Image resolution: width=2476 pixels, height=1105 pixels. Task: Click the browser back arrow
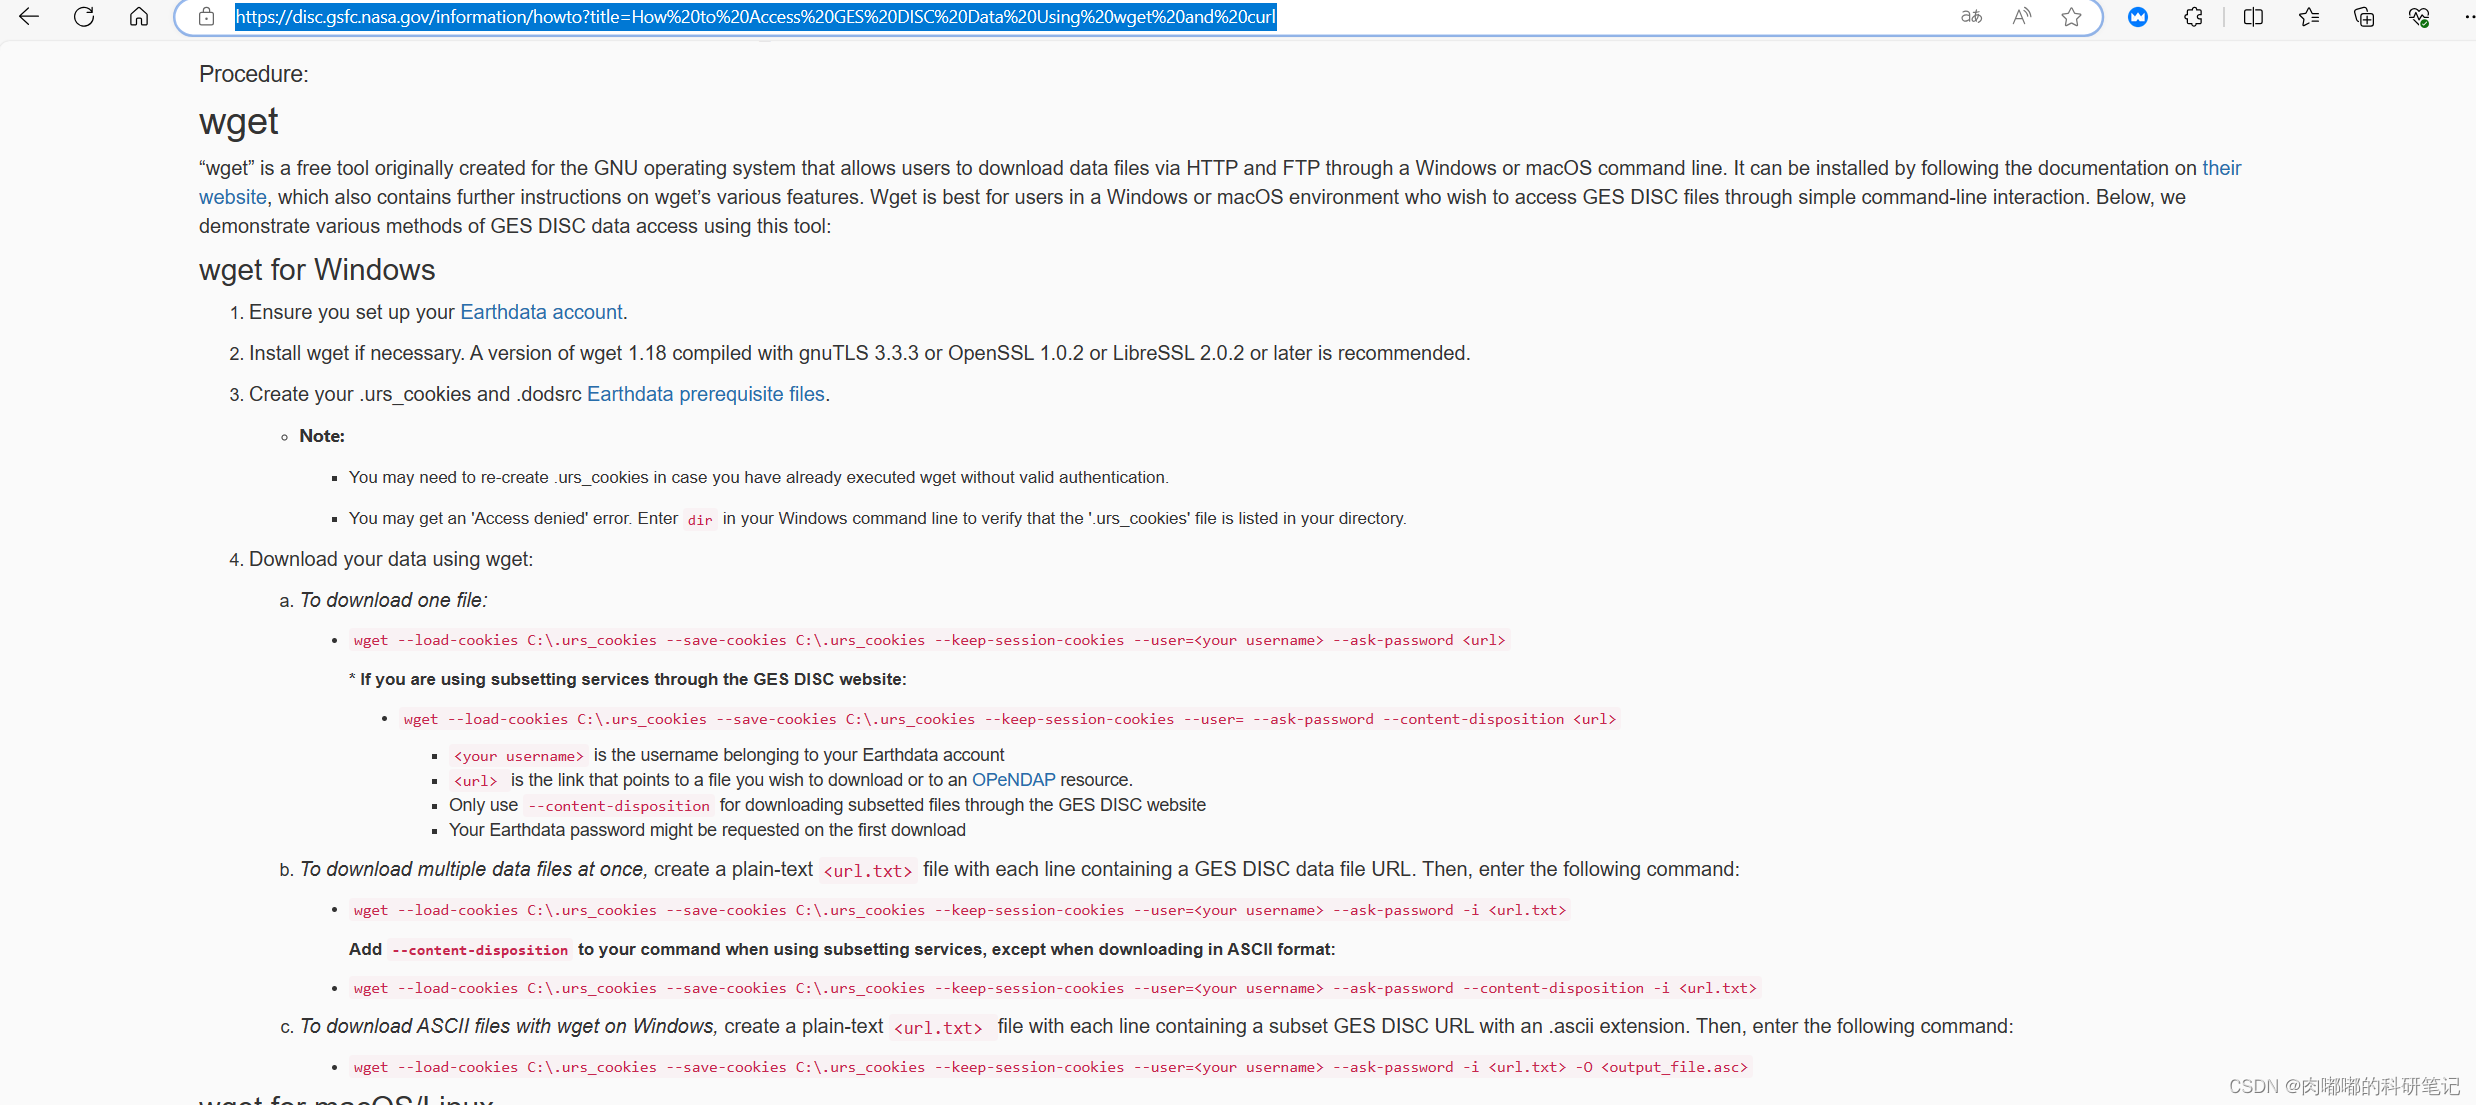[x=29, y=17]
